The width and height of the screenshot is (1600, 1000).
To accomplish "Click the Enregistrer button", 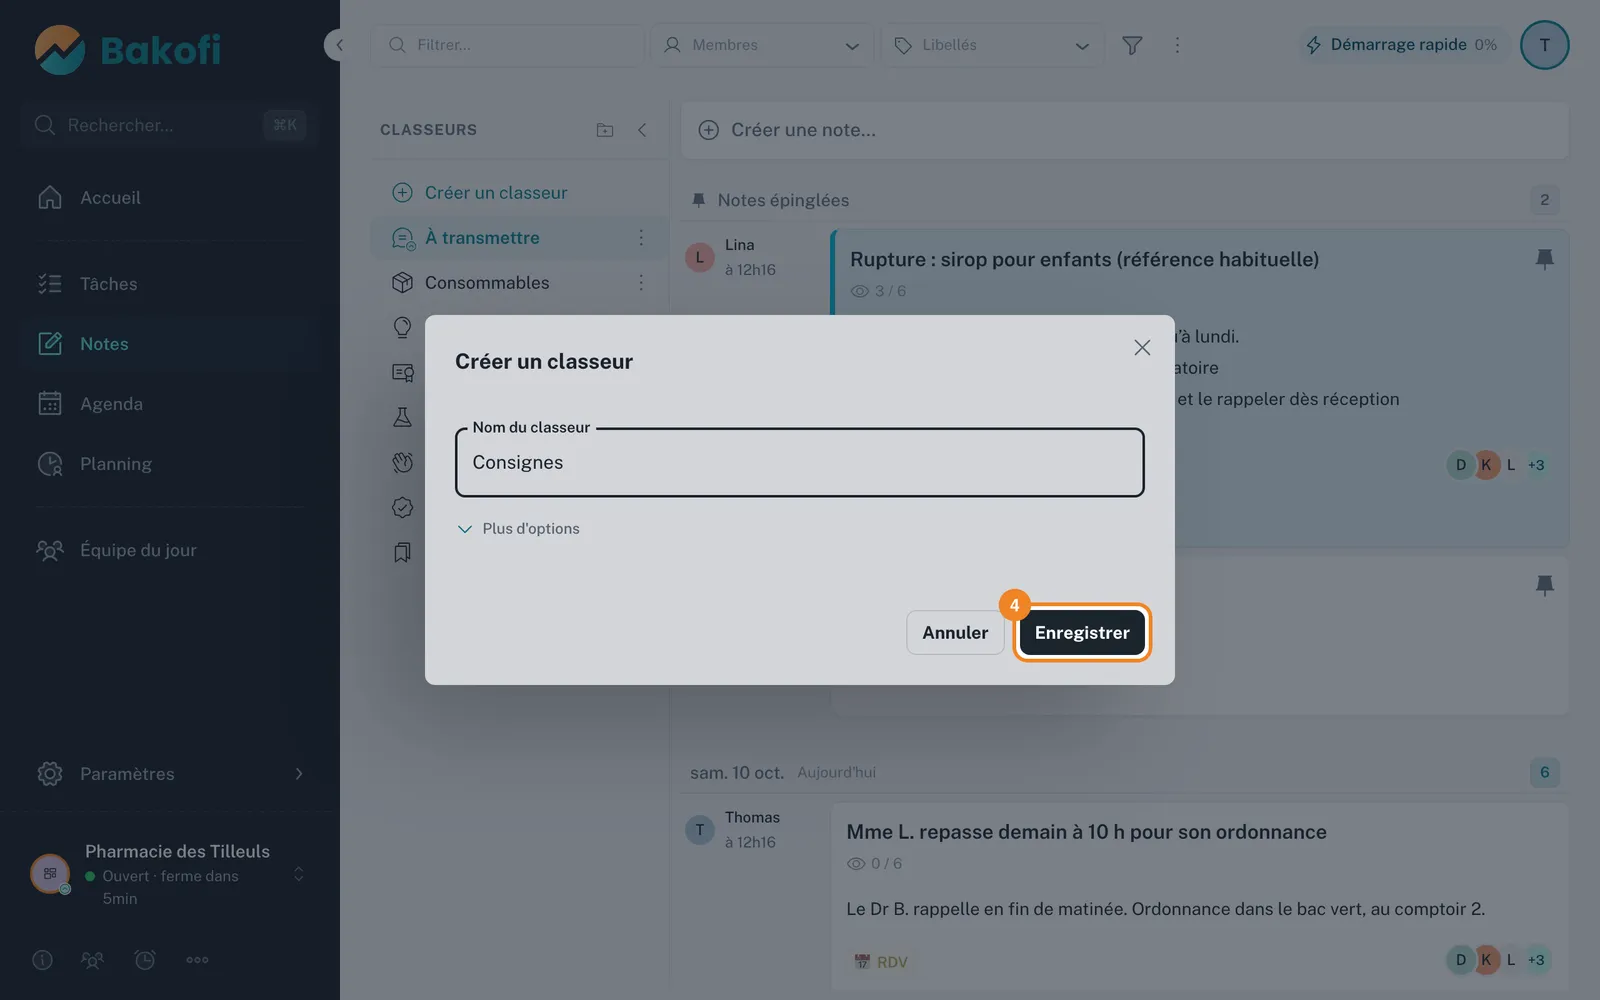I will (1082, 633).
